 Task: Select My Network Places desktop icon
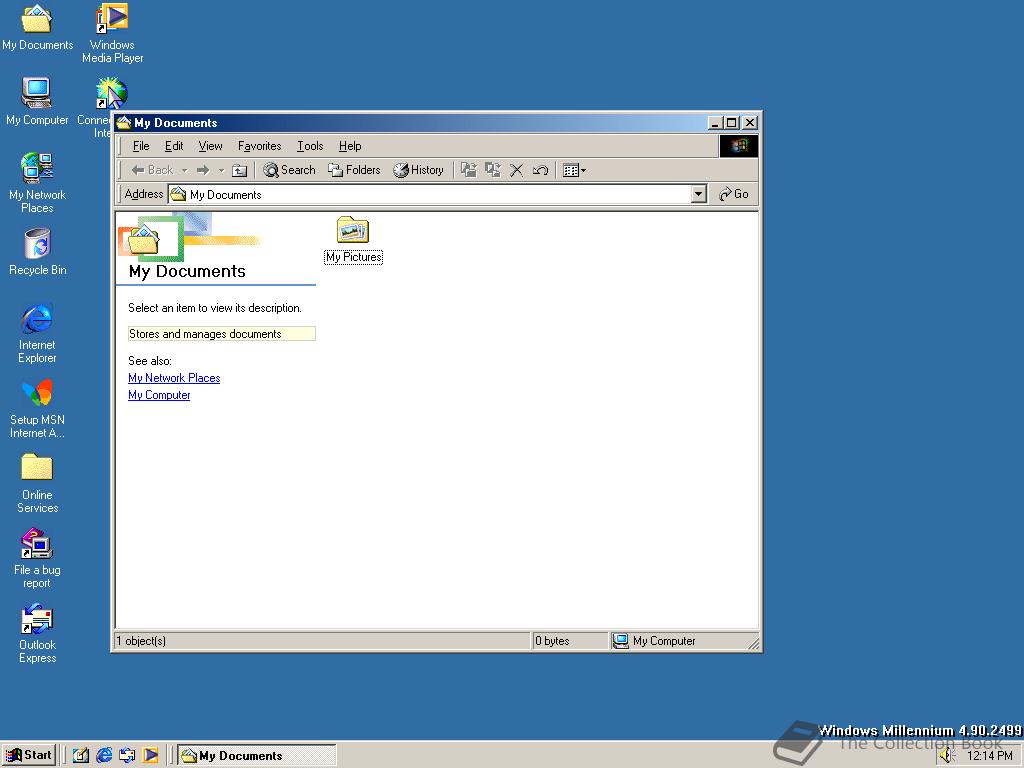click(37, 183)
